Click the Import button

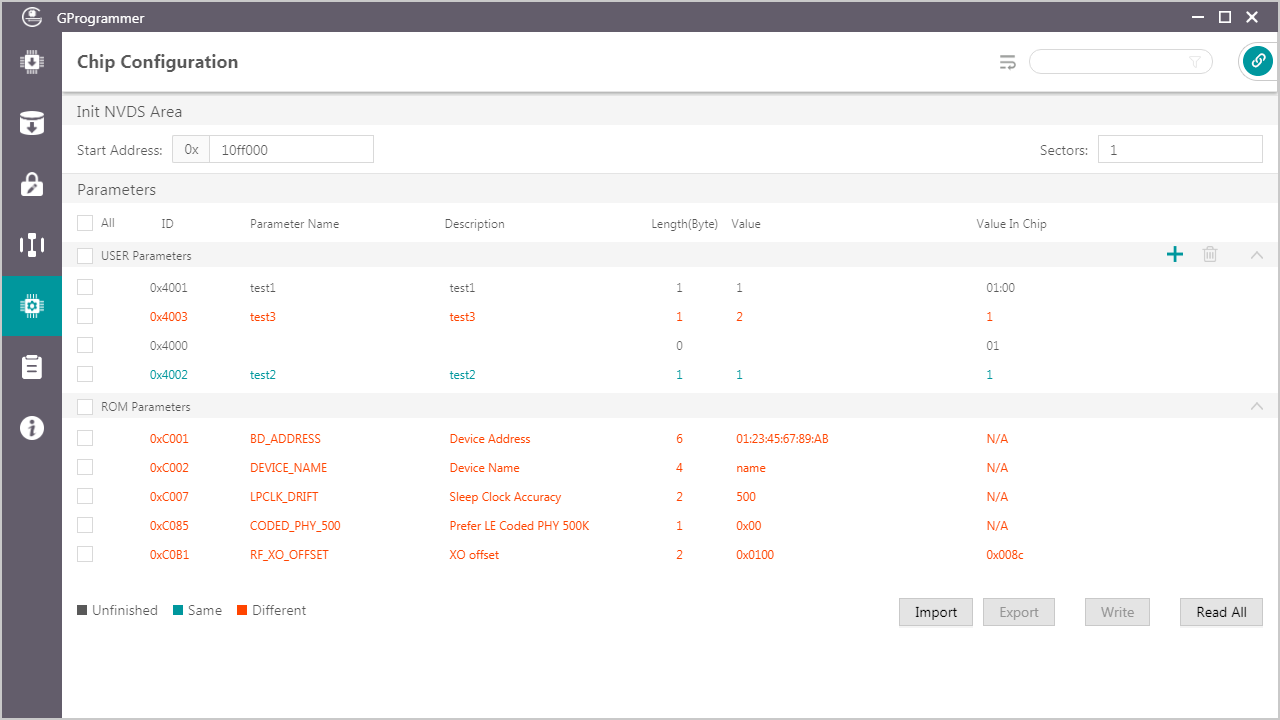[x=935, y=612]
